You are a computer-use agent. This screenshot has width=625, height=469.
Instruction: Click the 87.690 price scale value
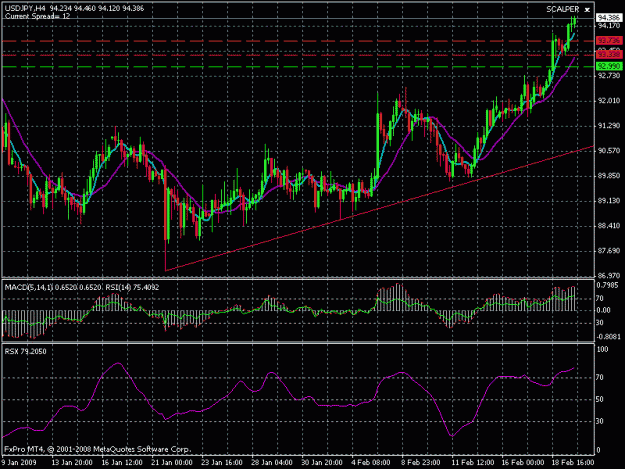pos(609,251)
